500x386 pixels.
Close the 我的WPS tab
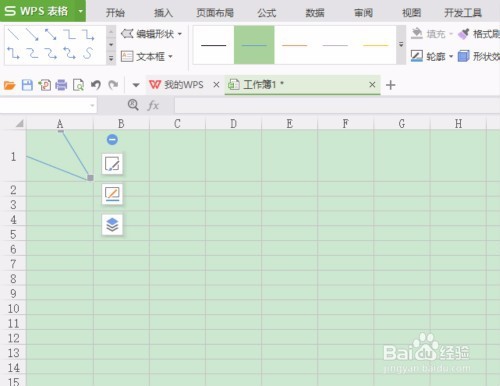(216, 85)
